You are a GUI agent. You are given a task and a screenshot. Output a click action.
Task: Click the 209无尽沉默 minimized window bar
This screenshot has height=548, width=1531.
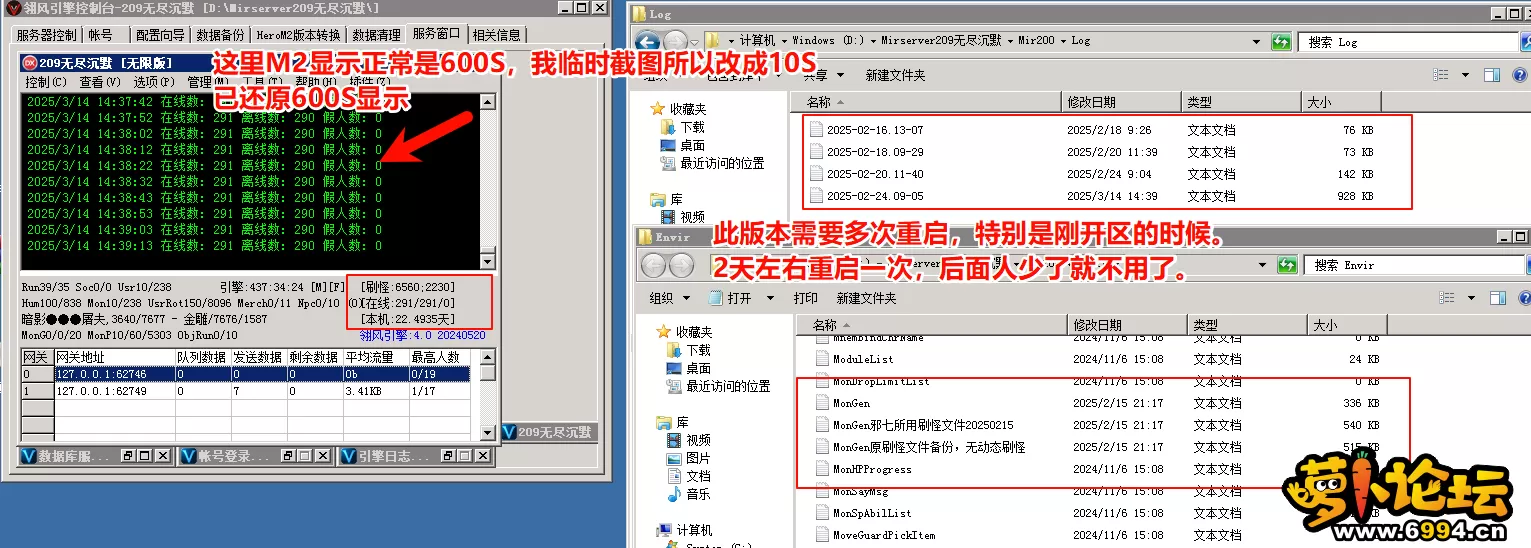pyautogui.click(x=548, y=432)
